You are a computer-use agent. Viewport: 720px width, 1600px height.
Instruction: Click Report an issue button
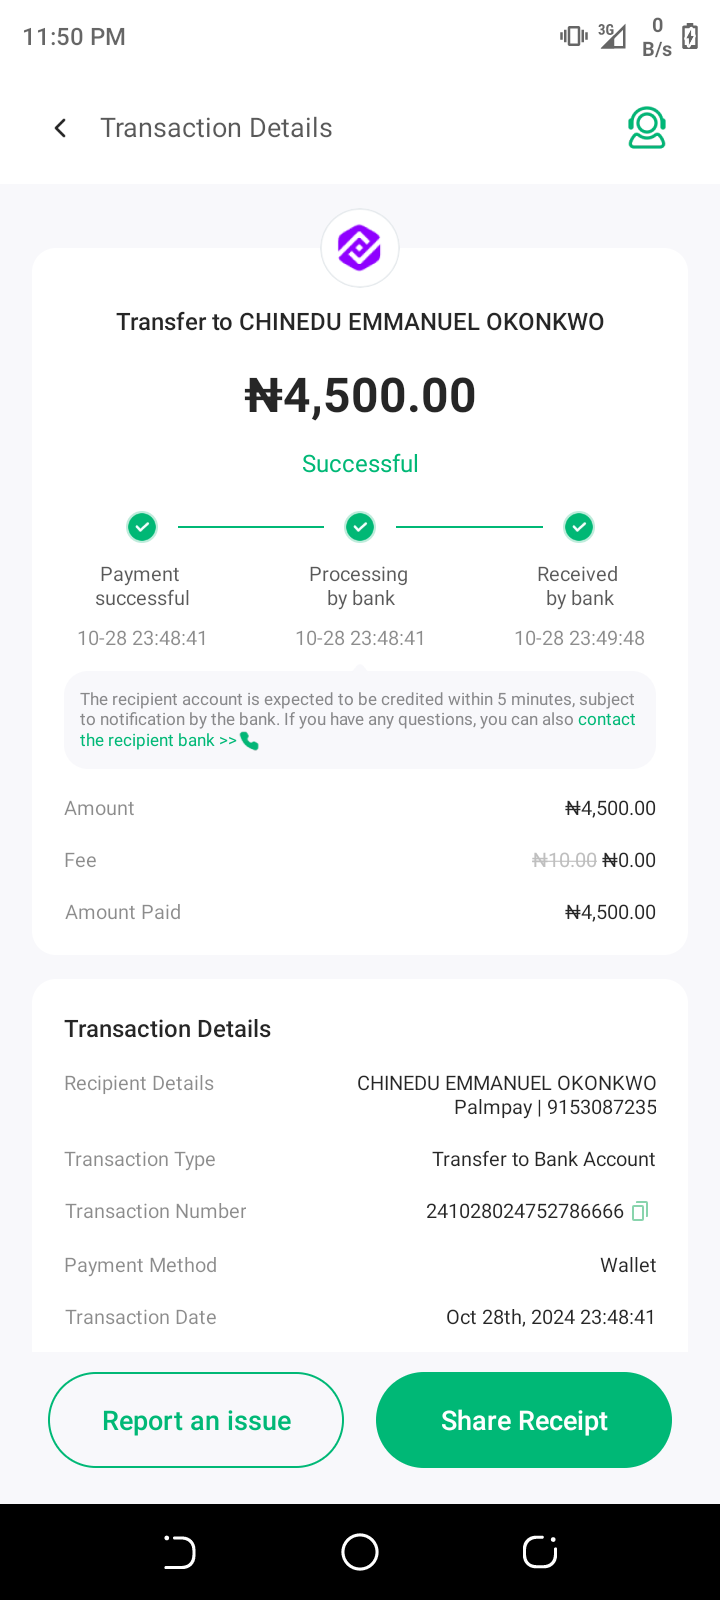pyautogui.click(x=196, y=1420)
